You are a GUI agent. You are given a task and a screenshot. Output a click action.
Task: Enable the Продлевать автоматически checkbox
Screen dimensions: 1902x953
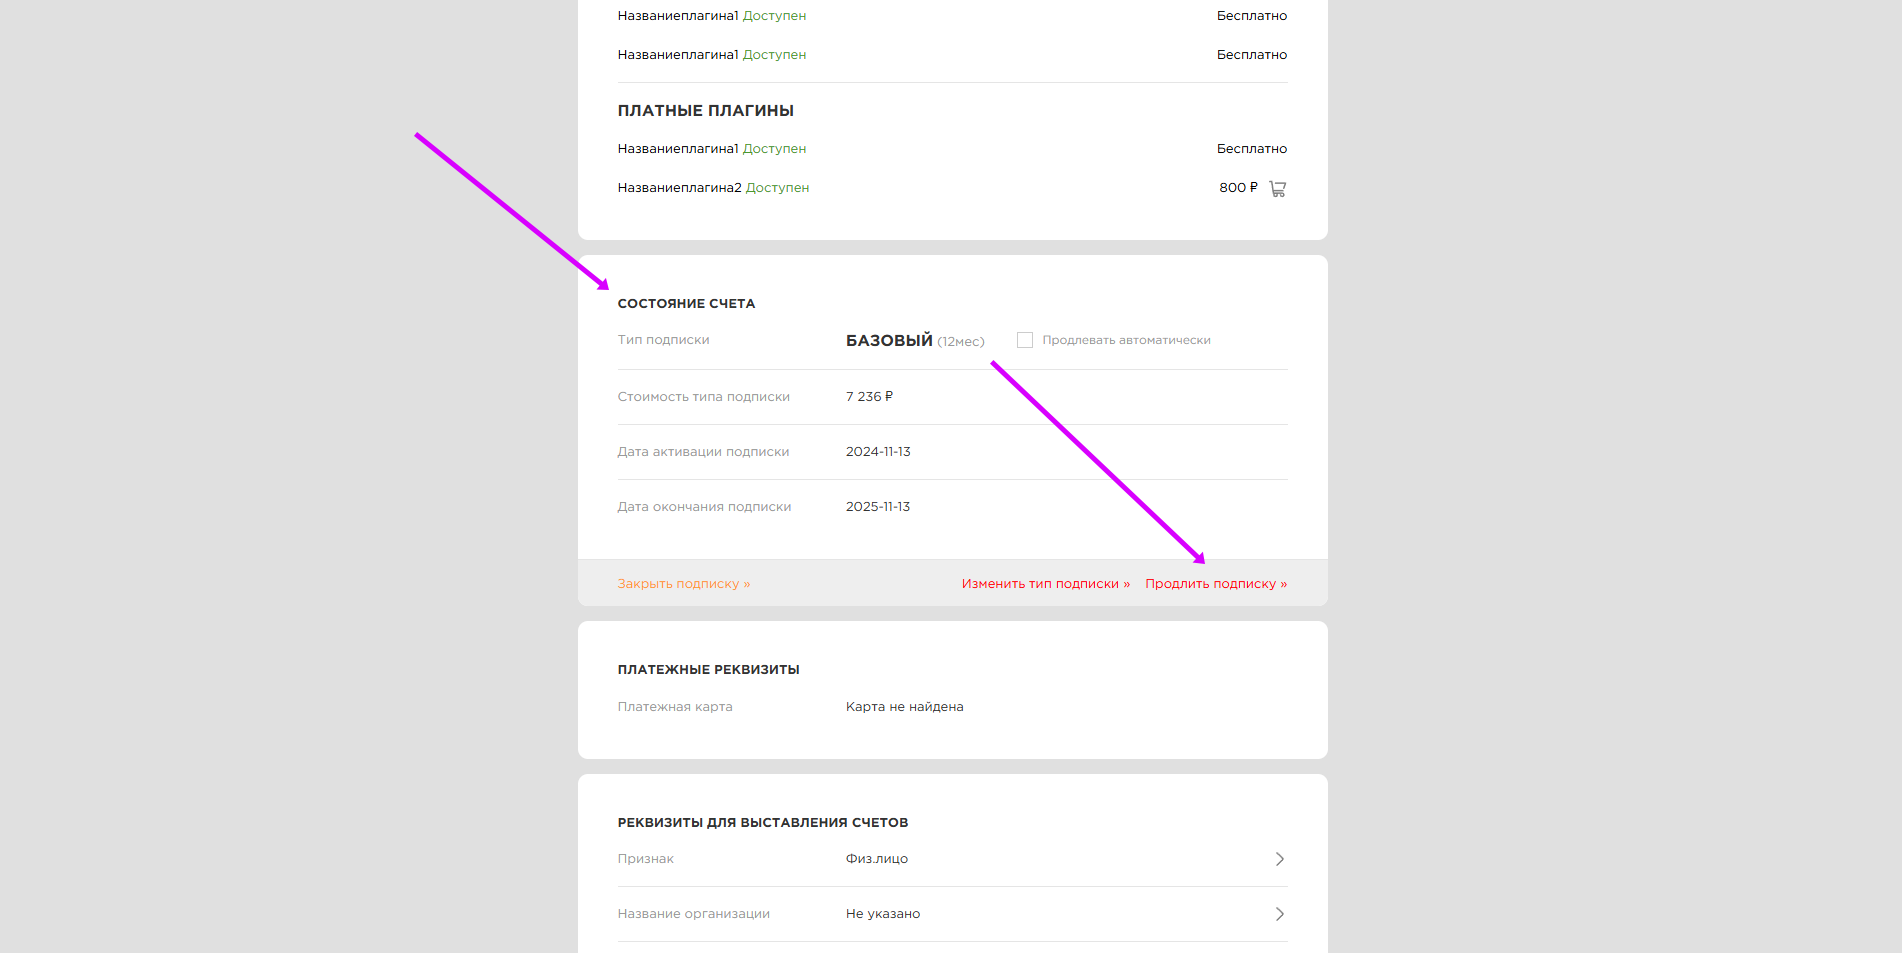(1024, 340)
